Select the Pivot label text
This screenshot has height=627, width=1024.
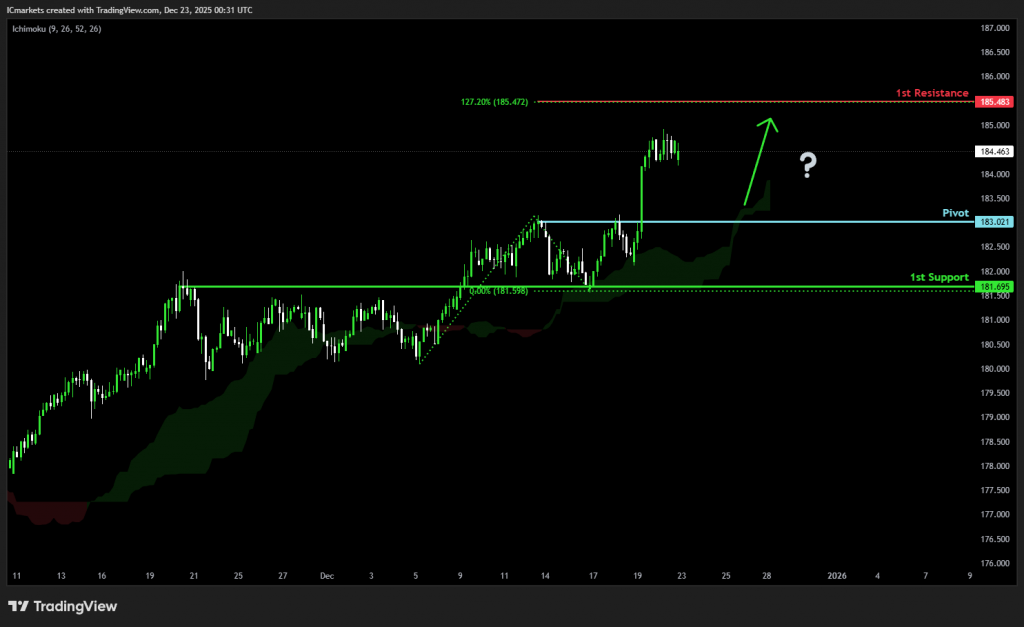coord(956,213)
